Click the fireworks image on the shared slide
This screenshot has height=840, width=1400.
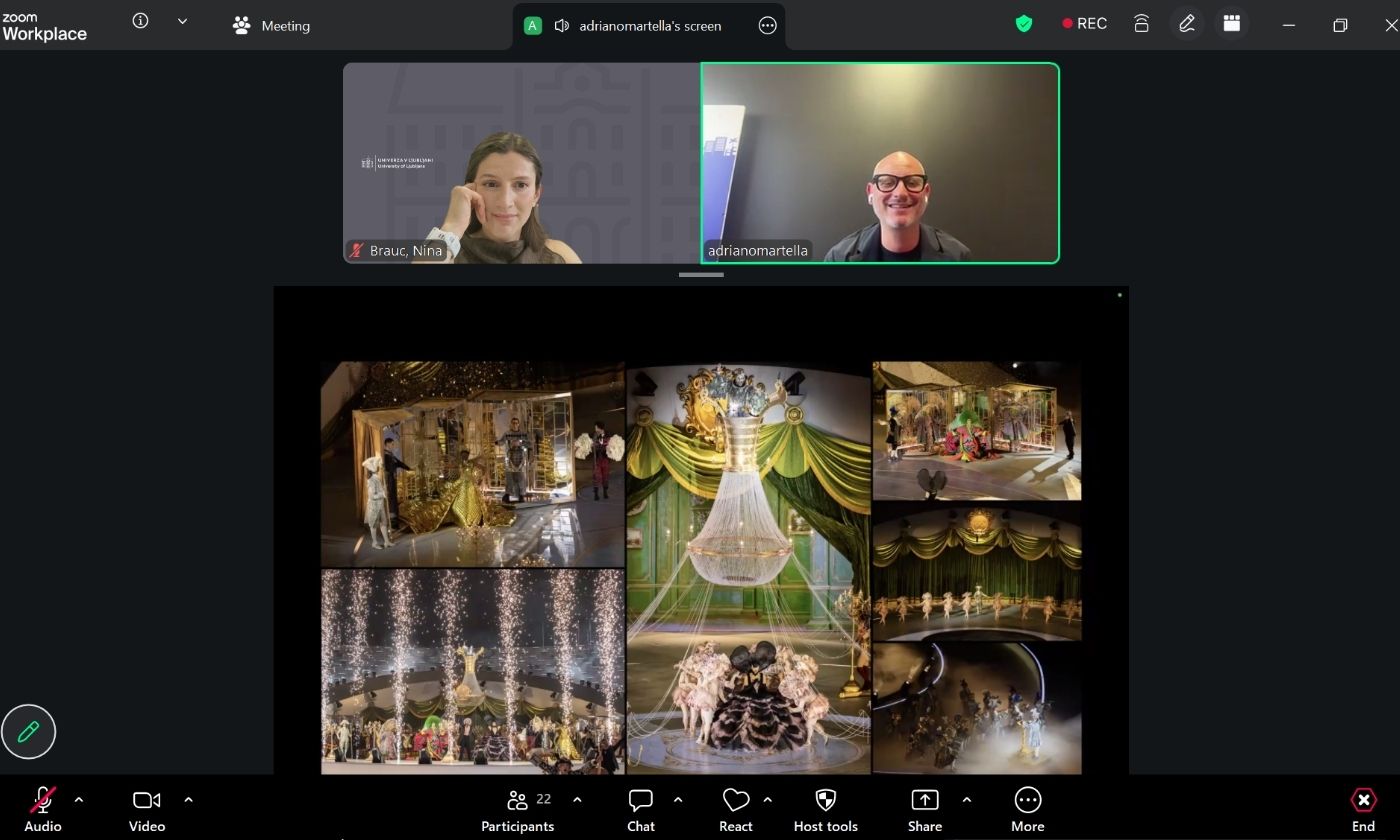[x=473, y=672]
